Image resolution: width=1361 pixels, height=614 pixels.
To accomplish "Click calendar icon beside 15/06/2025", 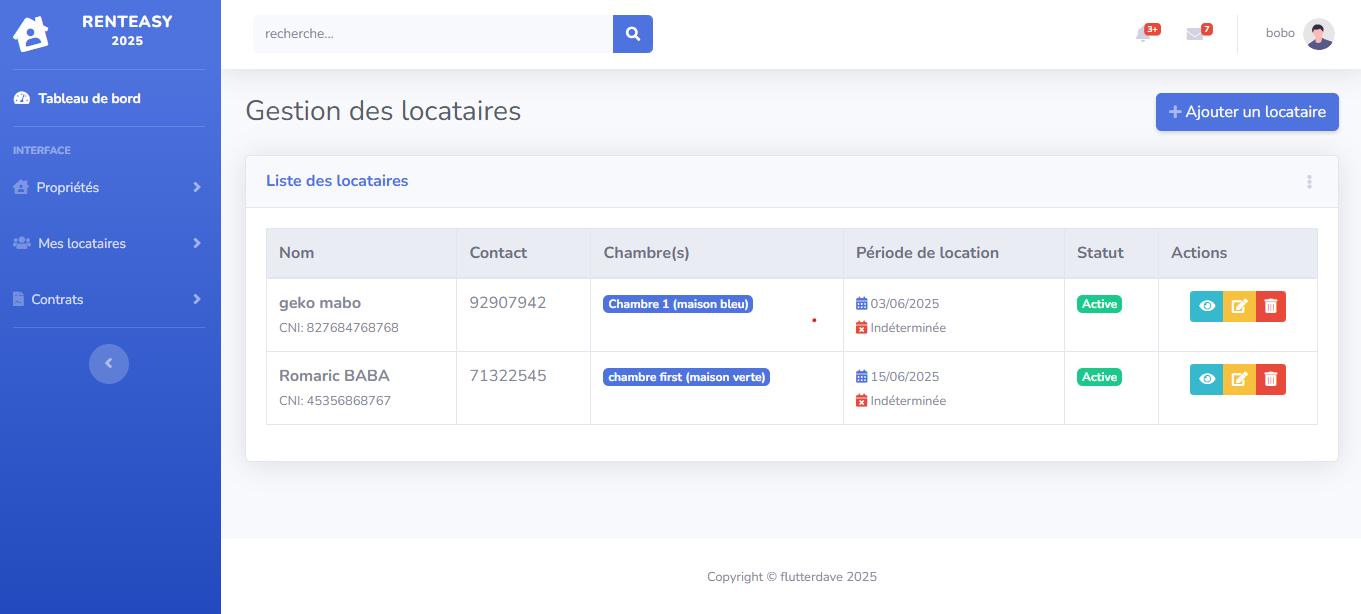I will [862, 376].
